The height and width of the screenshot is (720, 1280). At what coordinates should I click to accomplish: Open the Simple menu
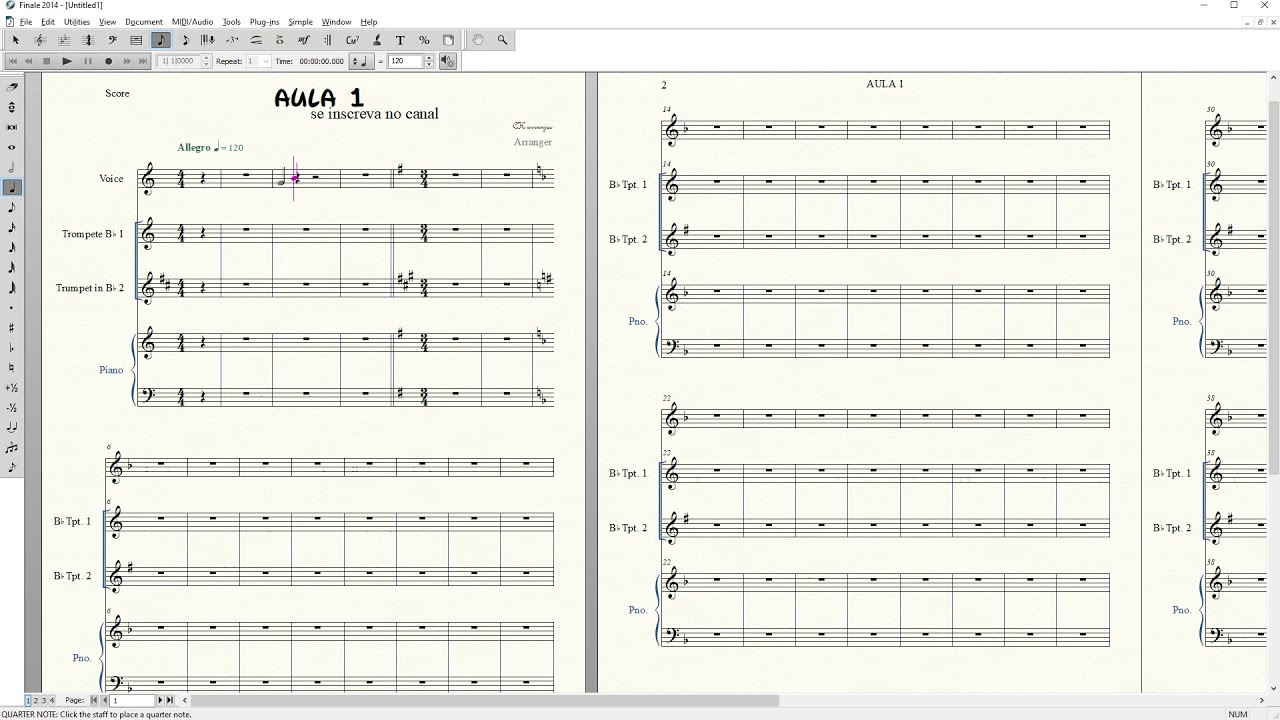coord(300,22)
